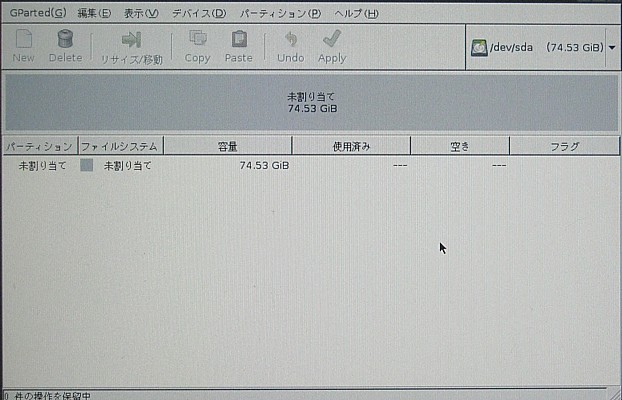Screen dimensions: 622x400
Task: Click the New partition toolbar icon
Action: [x=23, y=39]
